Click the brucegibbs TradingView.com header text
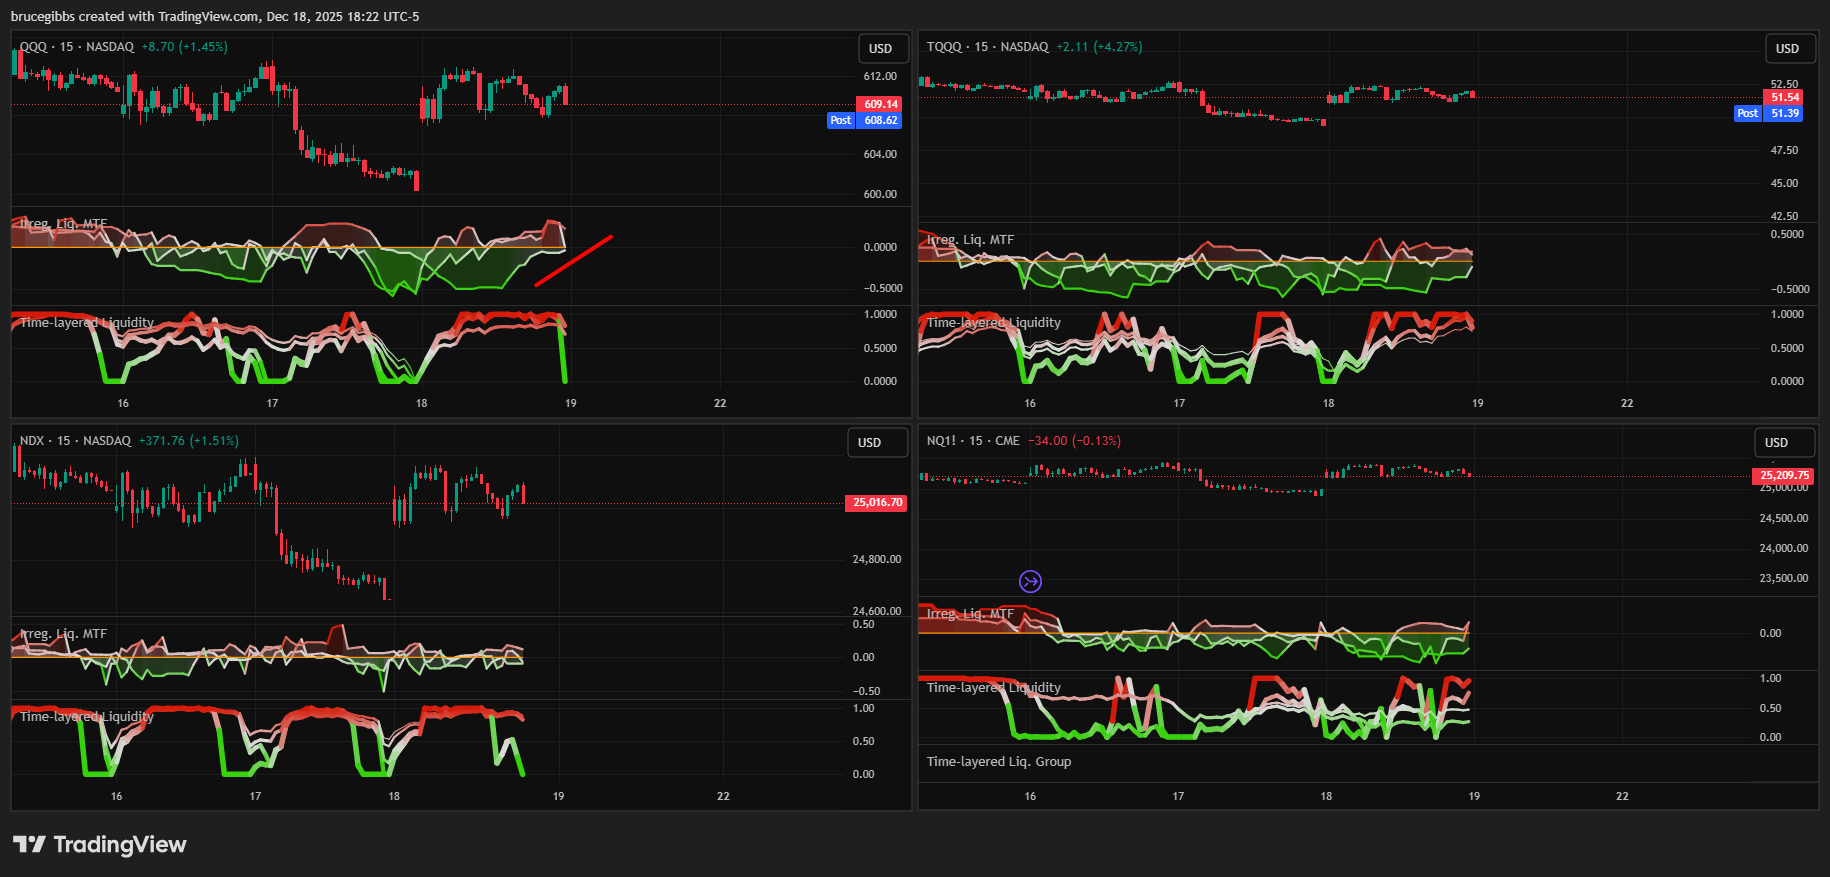The image size is (1830, 877). point(215,16)
